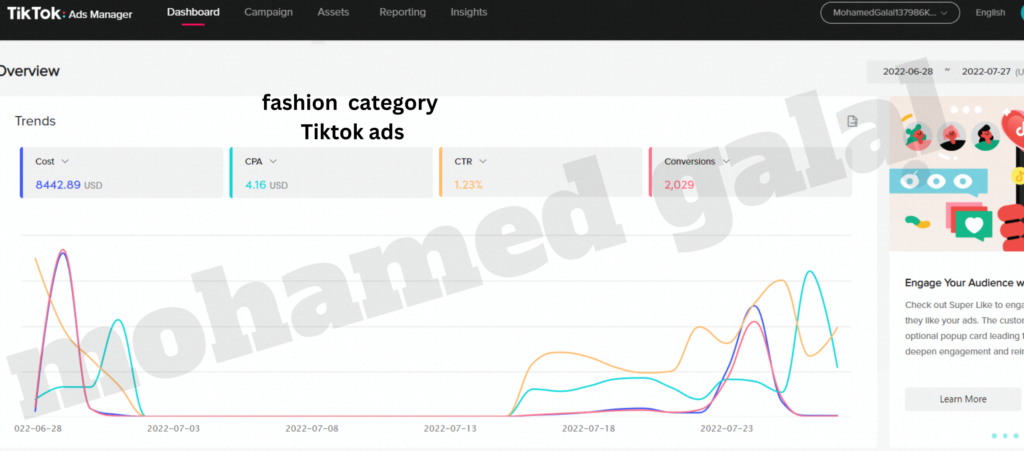This screenshot has height=451, width=1024.
Task: Open the Conversions metric dropdown
Action: [725, 161]
